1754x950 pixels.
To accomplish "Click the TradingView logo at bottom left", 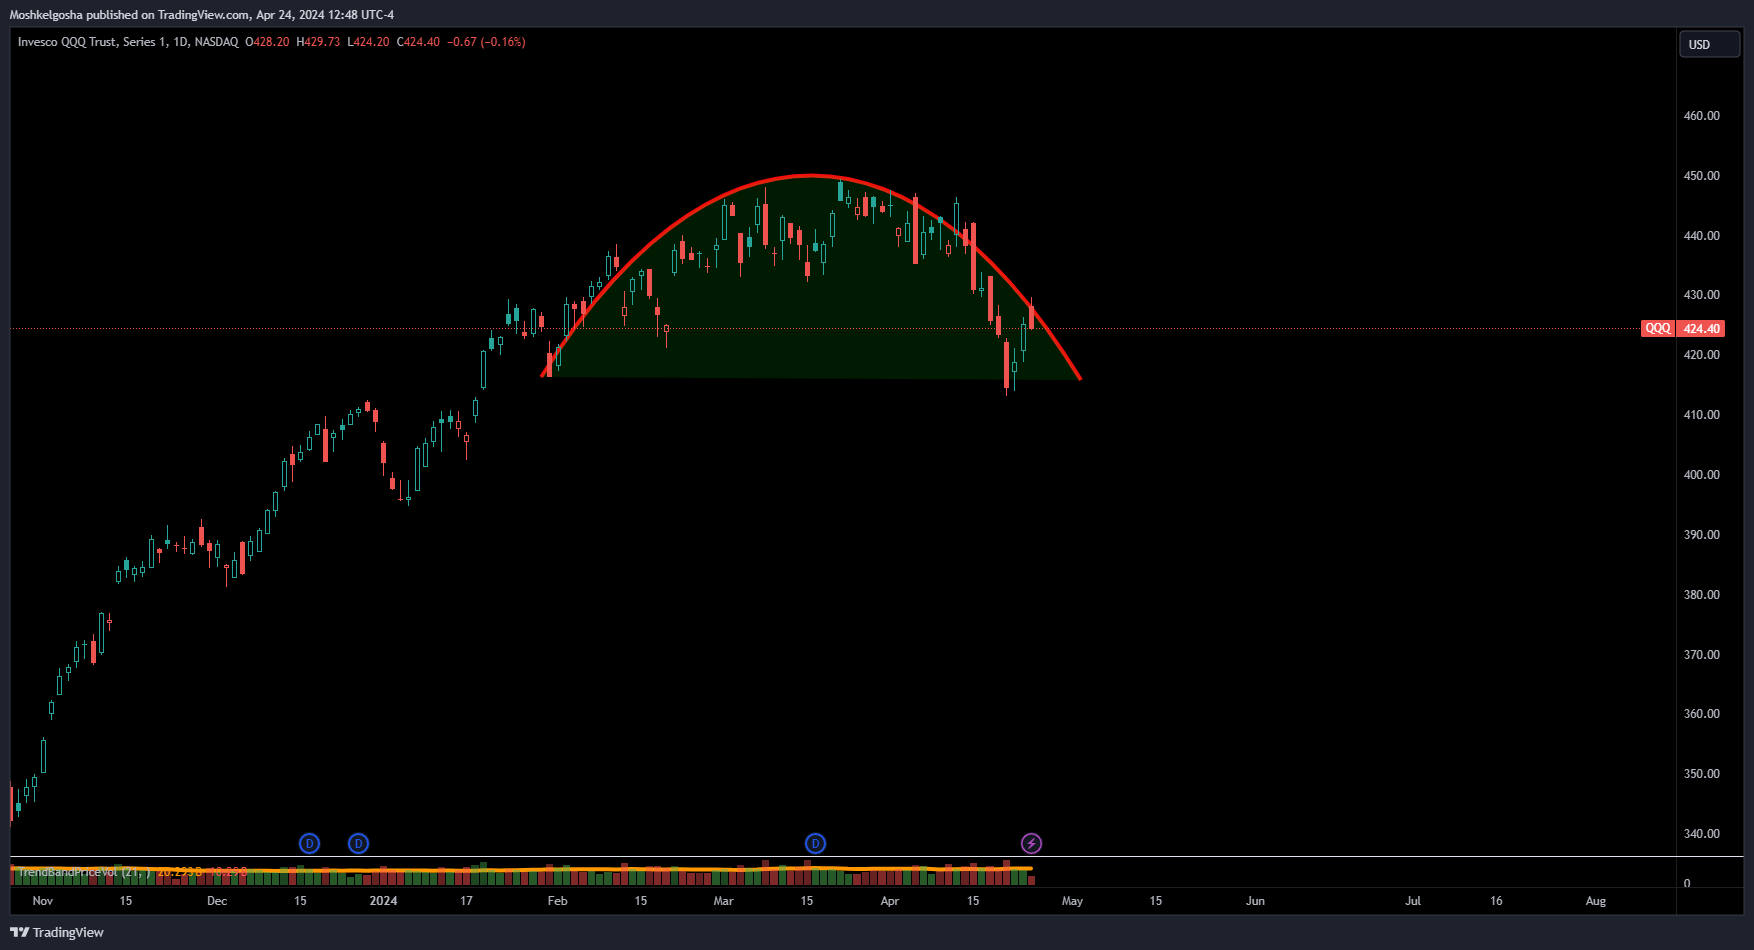I will tap(57, 932).
